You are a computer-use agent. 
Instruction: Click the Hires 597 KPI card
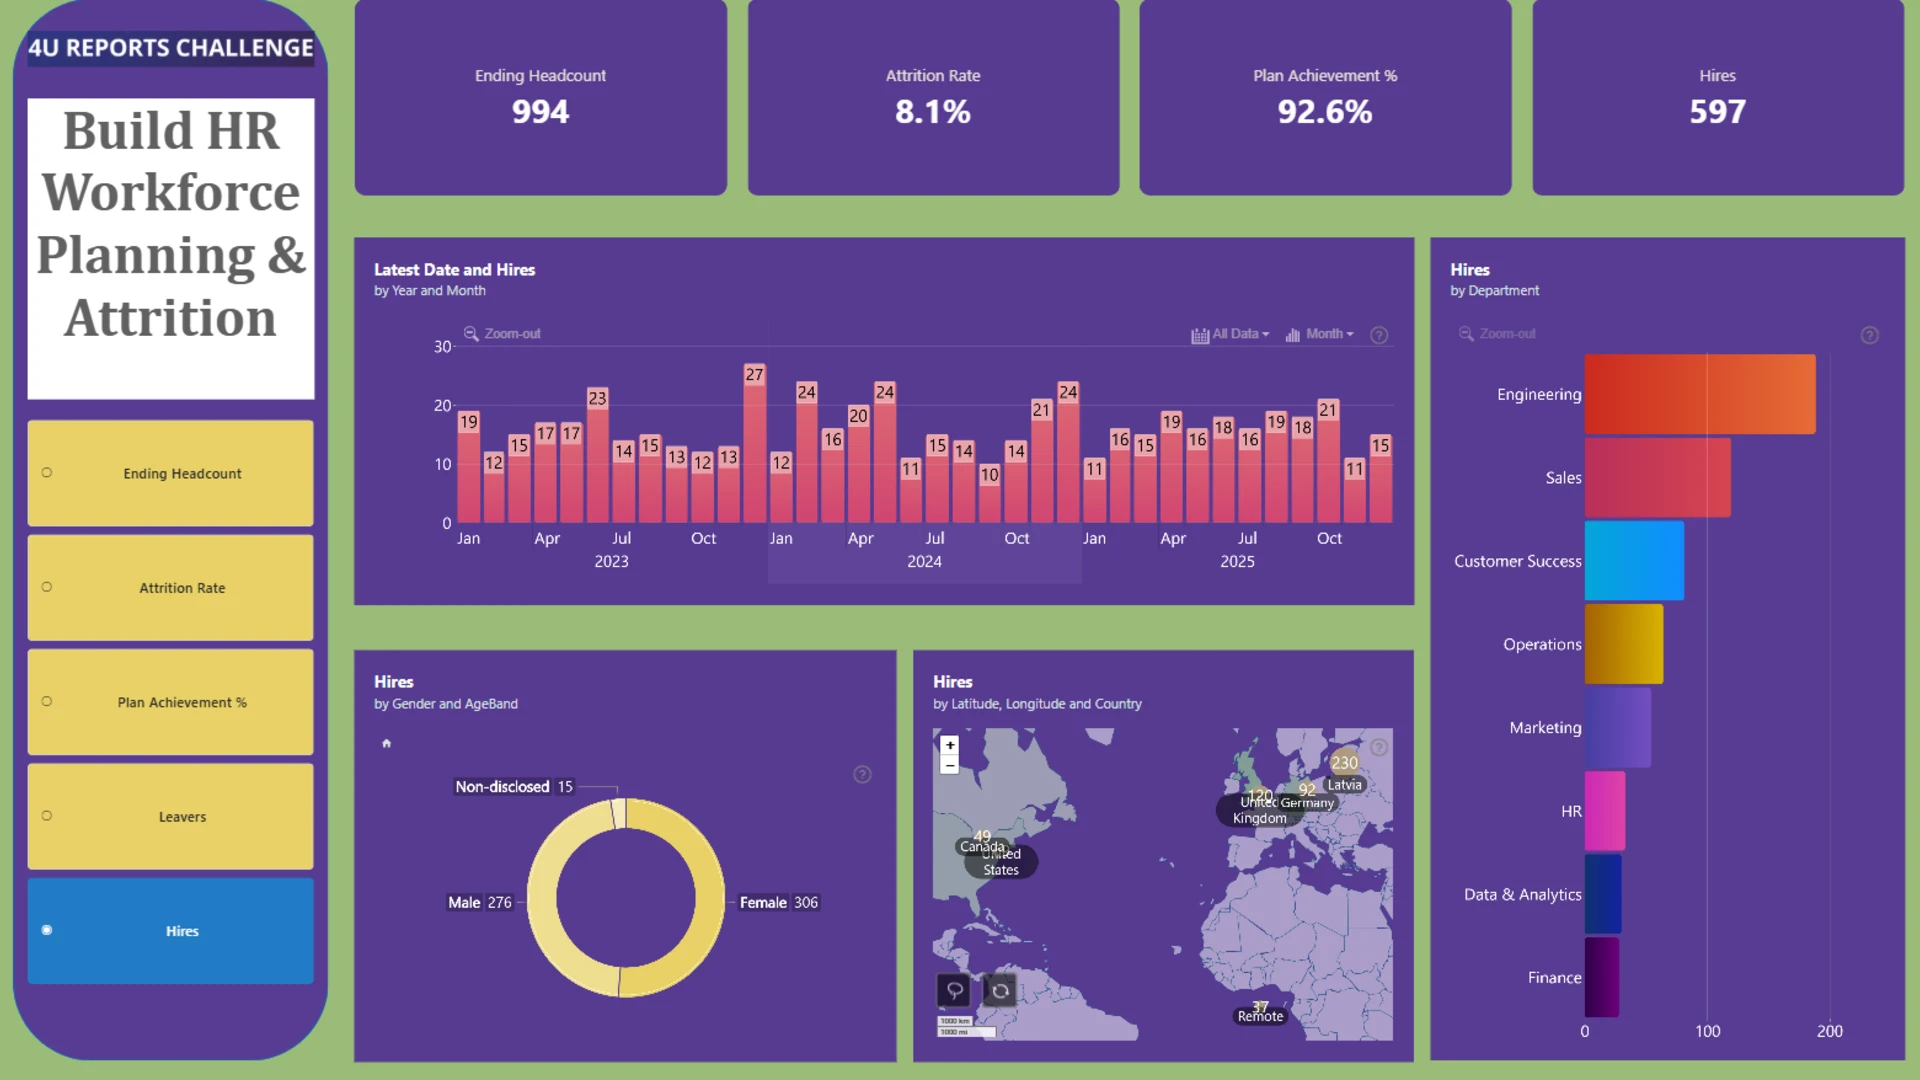point(1718,97)
